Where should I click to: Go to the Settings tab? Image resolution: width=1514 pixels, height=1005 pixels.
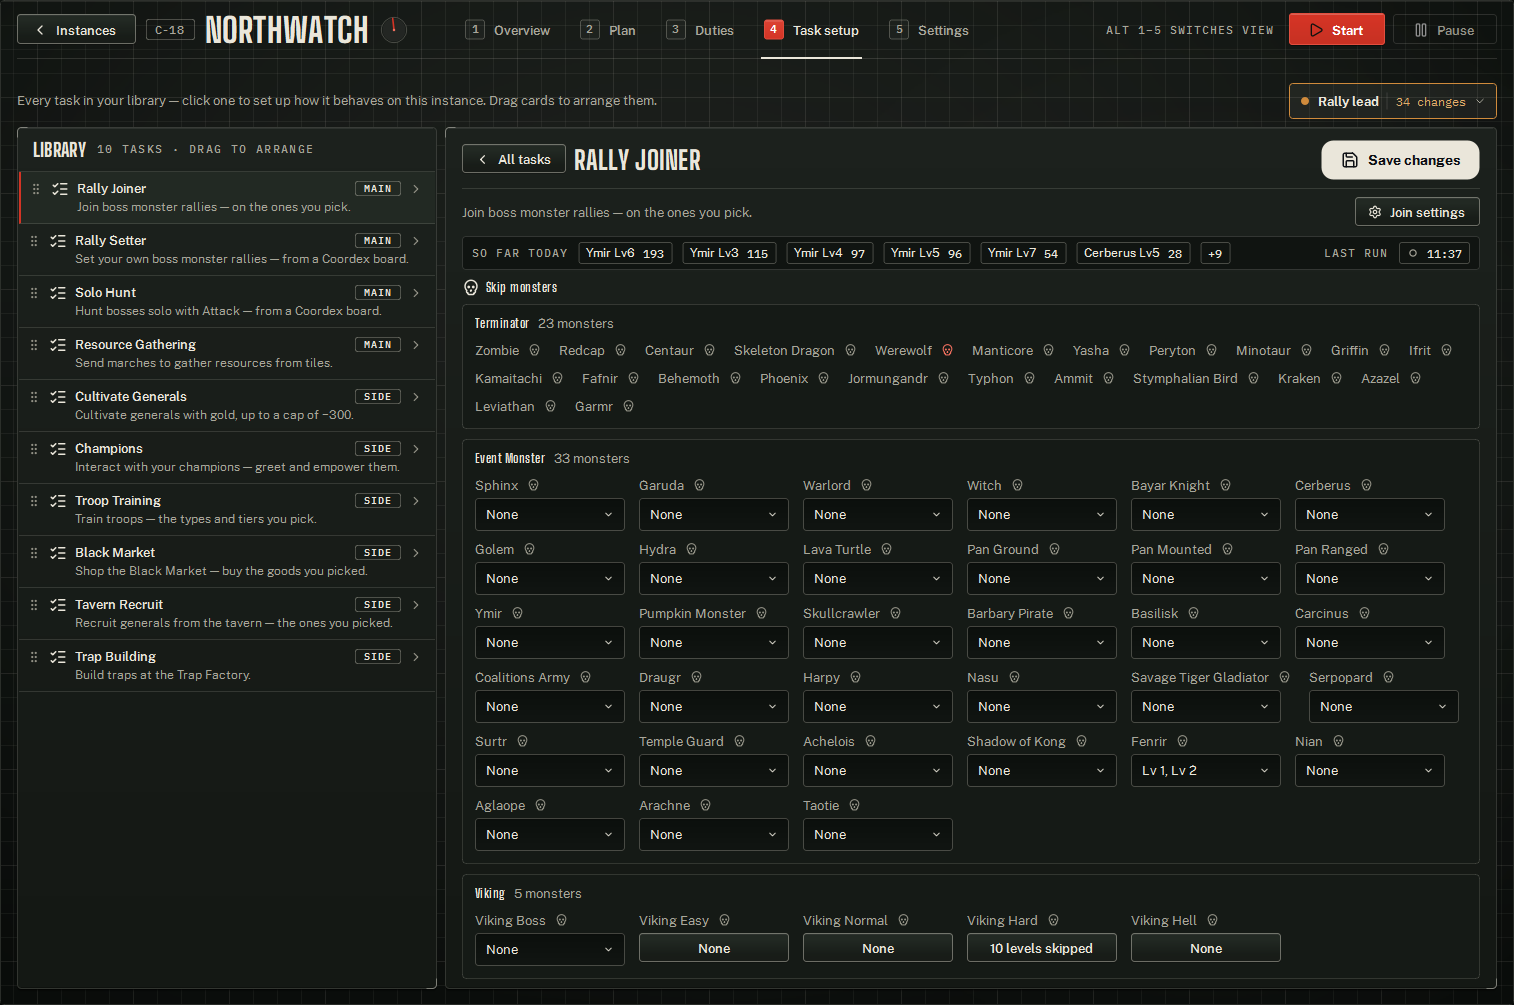point(929,30)
